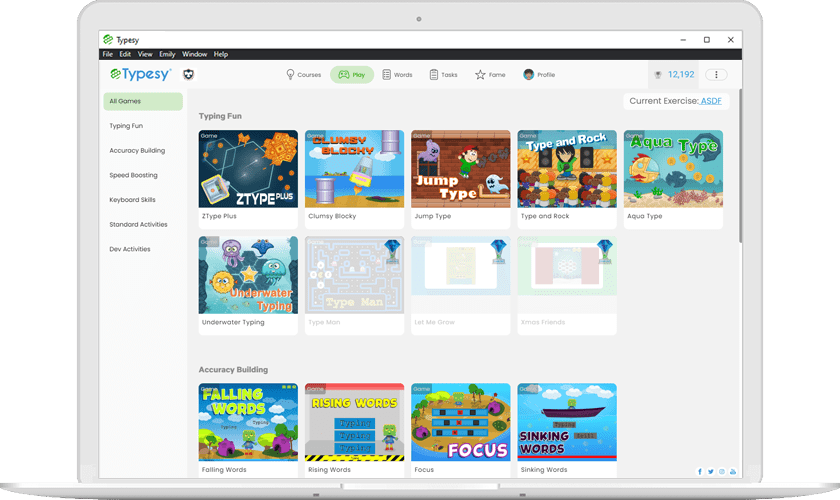Open the View menu
This screenshot has height=500, width=840.
click(x=145, y=54)
